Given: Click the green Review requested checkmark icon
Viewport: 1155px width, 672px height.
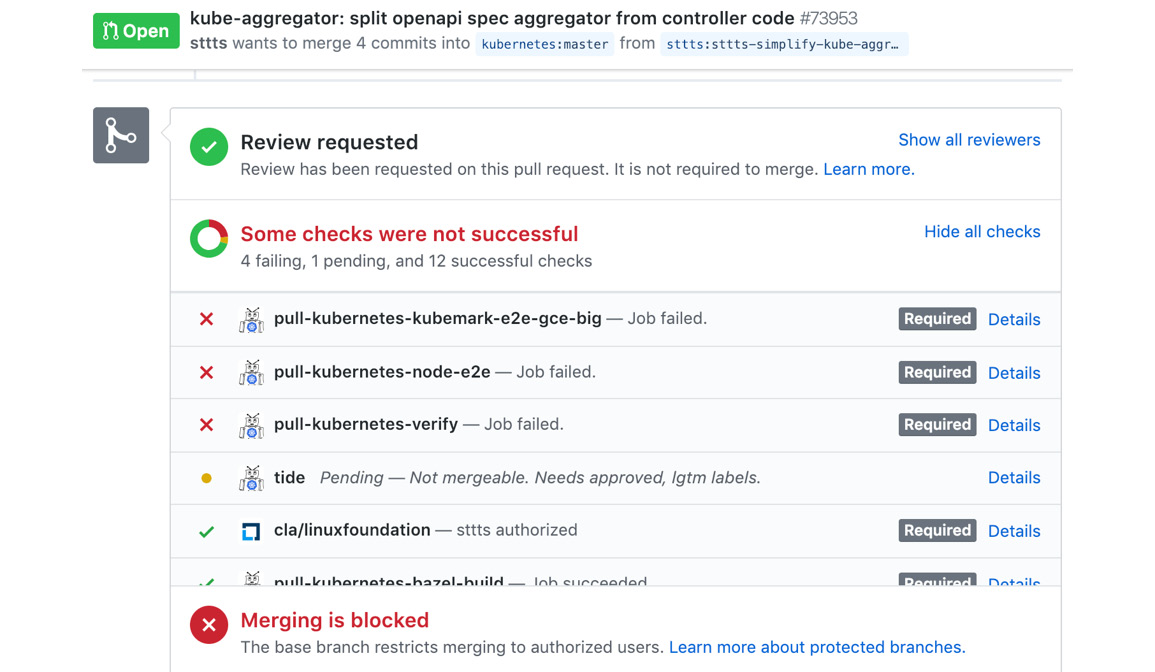Looking at the screenshot, I should pos(209,147).
